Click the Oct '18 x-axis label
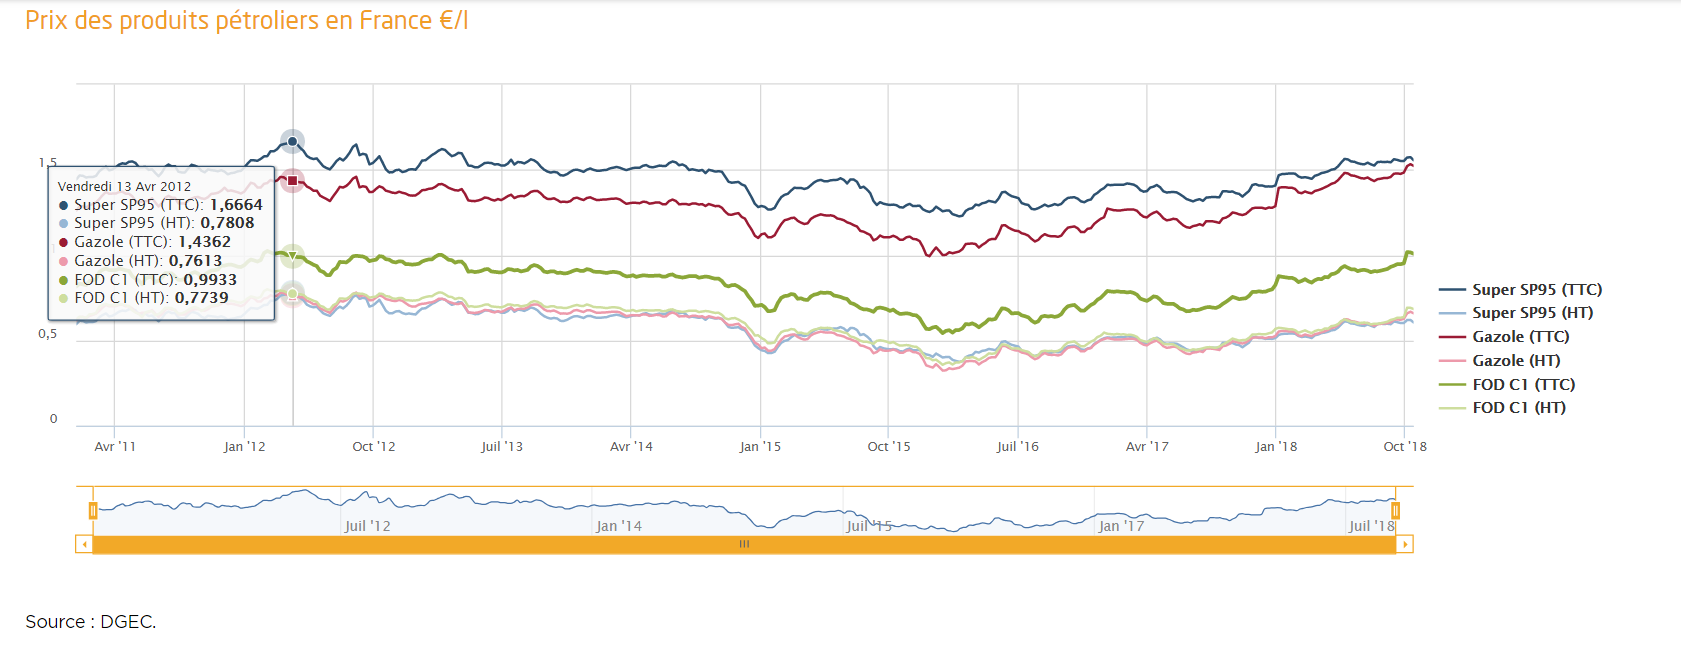Viewport: 1681px width, 649px height. (1404, 447)
